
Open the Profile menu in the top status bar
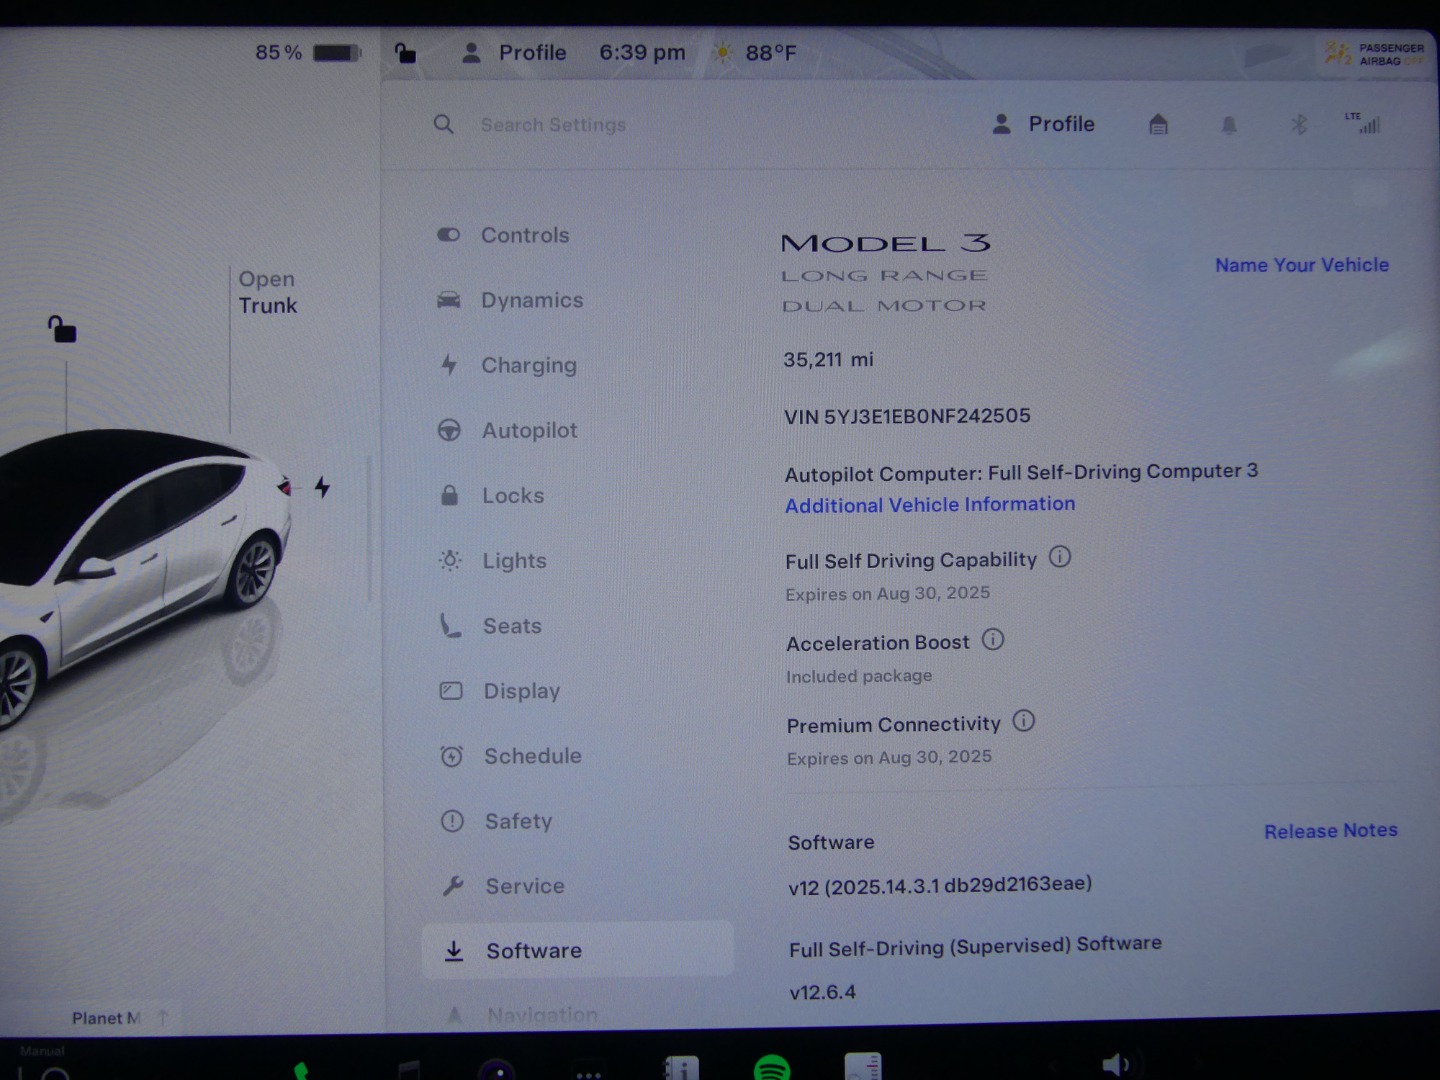514,53
